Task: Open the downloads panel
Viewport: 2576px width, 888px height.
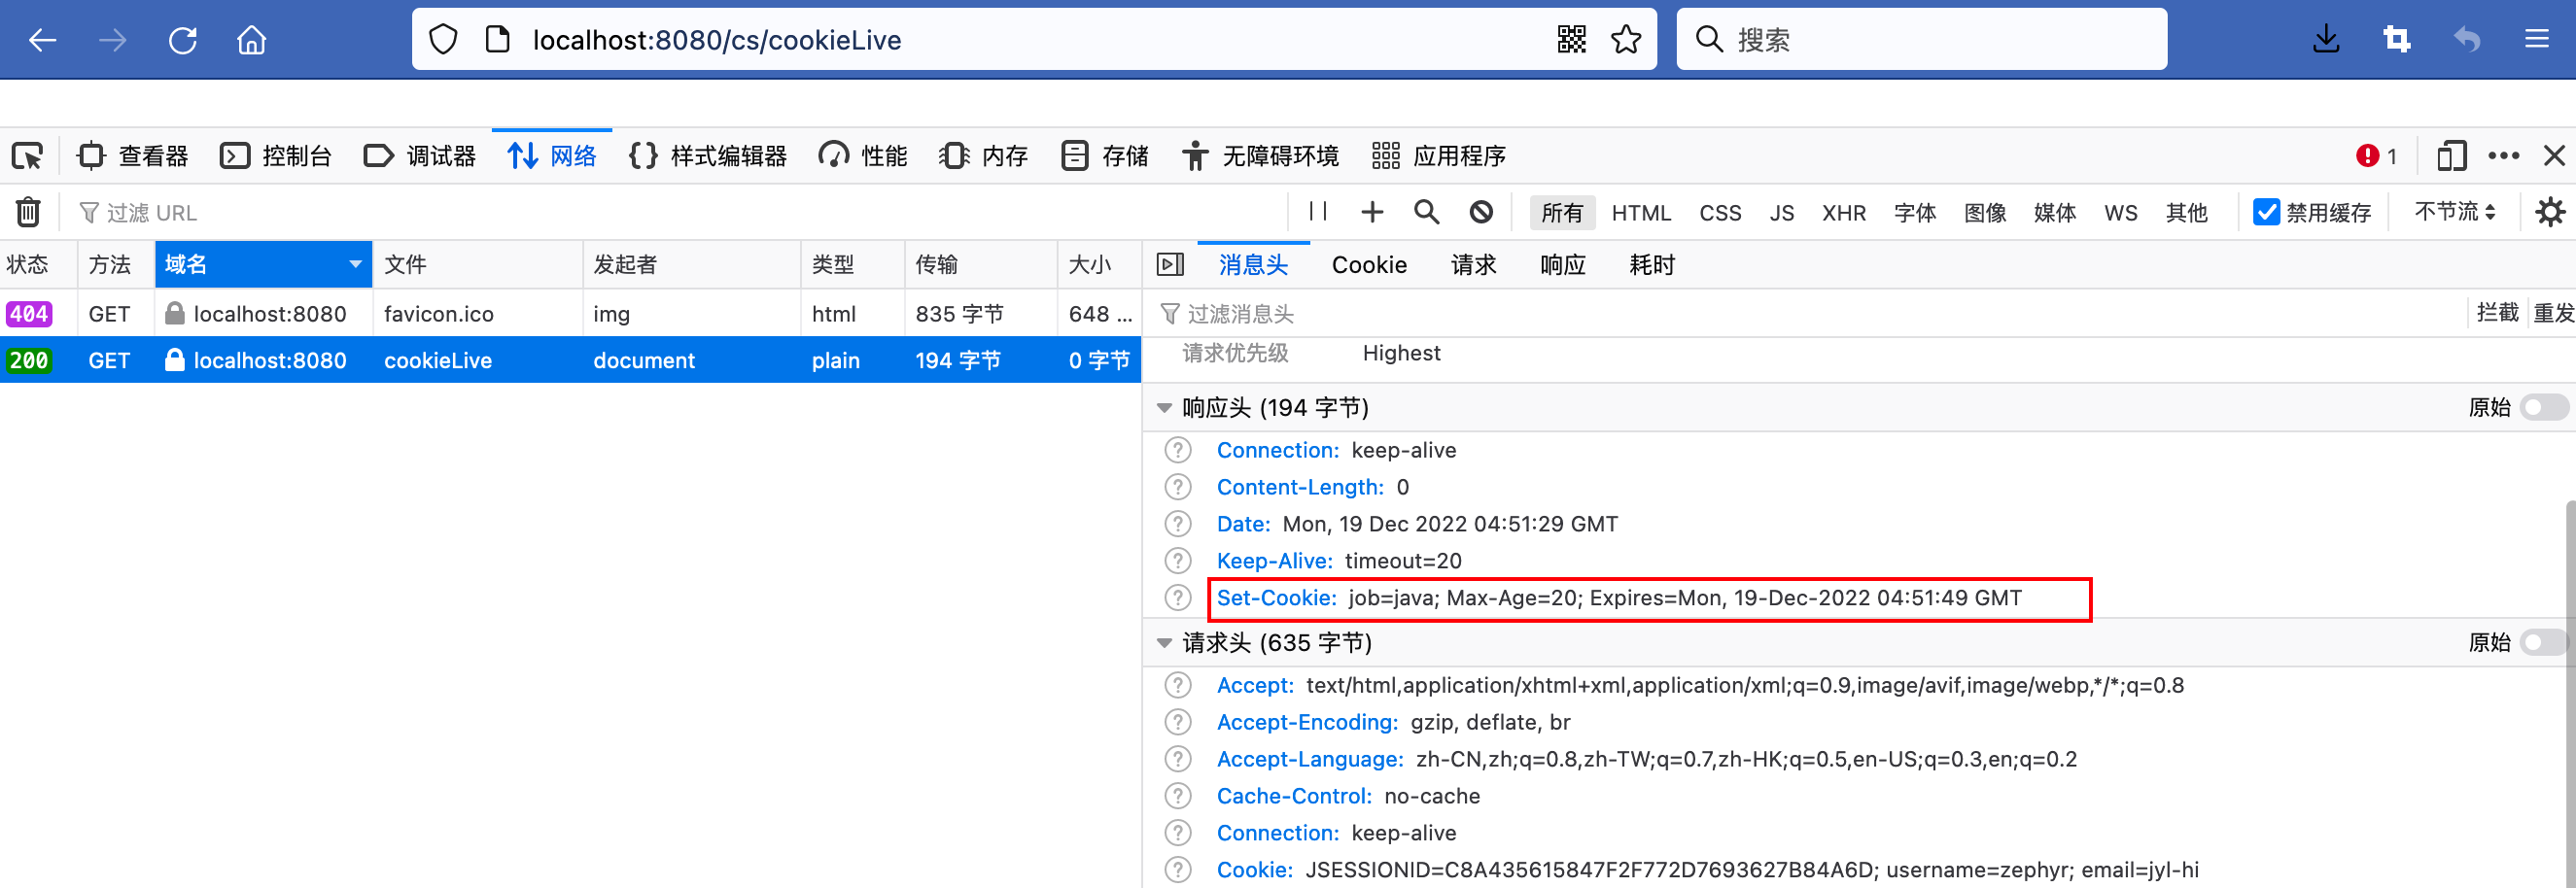Action: tap(2326, 40)
